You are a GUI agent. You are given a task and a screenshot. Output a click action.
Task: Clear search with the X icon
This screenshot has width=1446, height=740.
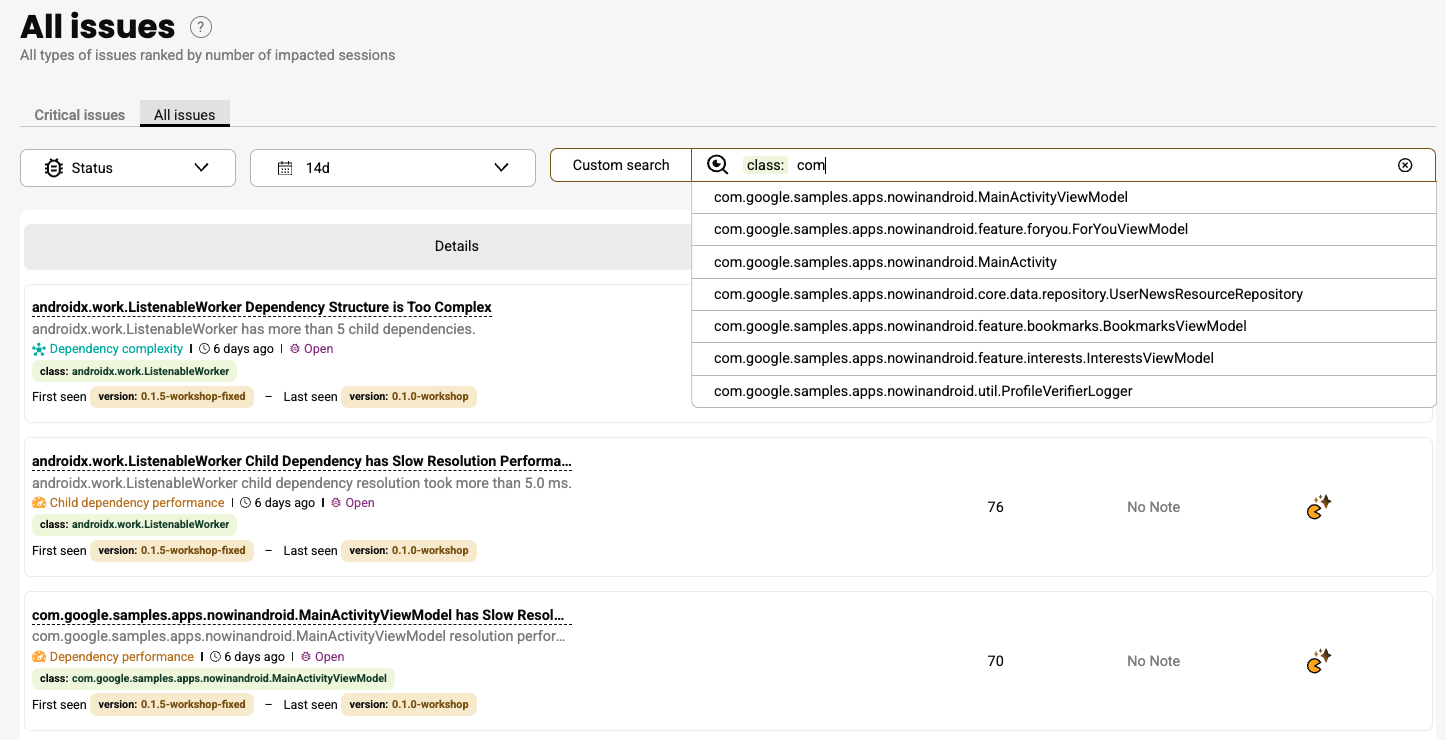tap(1405, 165)
